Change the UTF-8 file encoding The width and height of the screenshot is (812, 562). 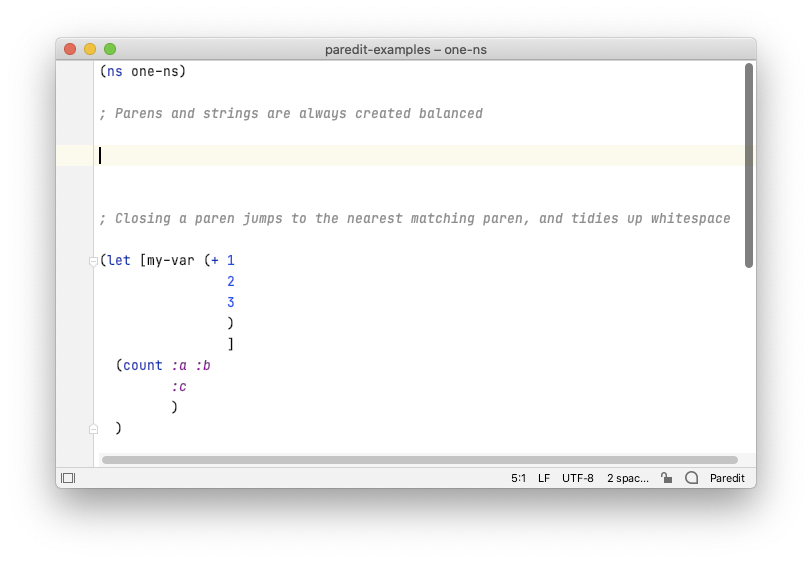[577, 478]
